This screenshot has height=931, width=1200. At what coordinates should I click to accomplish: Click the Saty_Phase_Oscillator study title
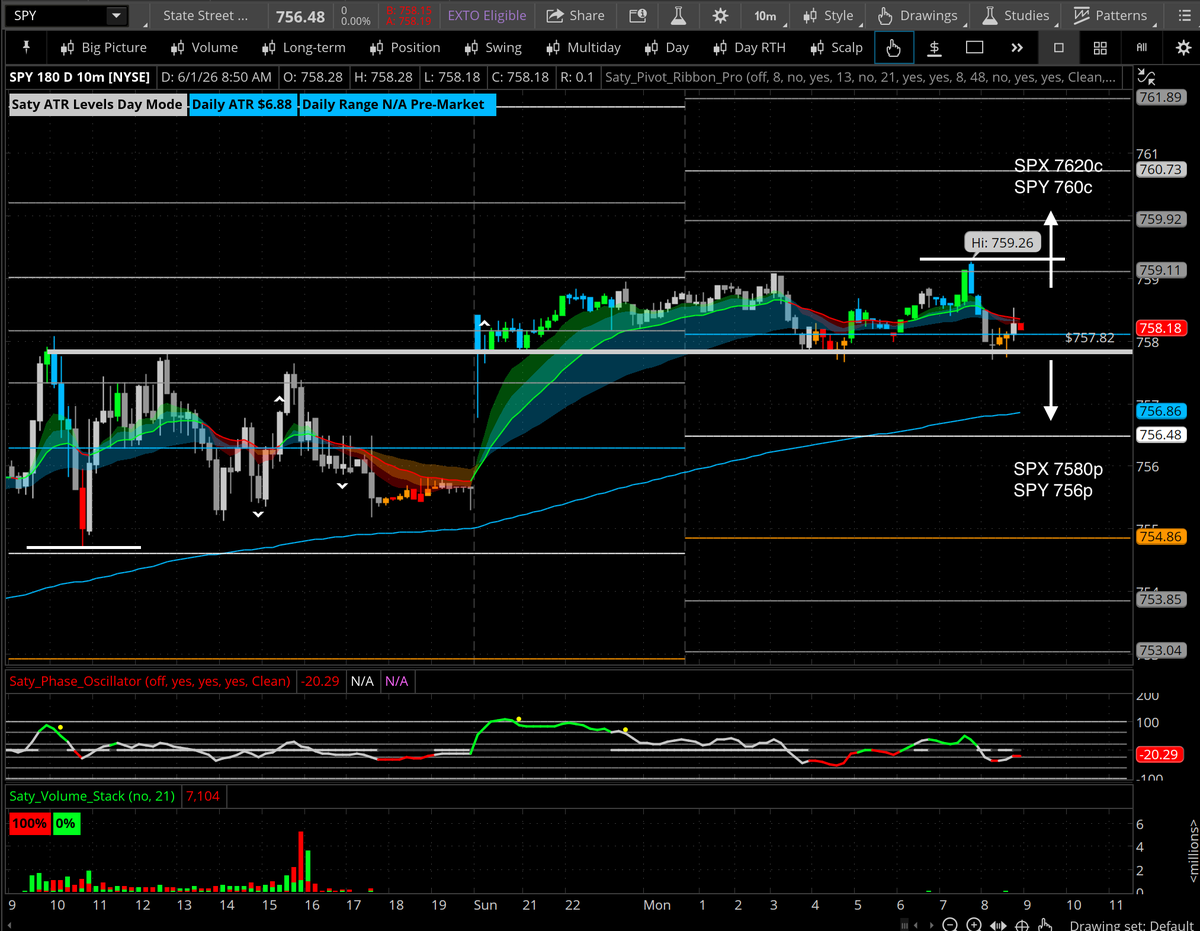point(150,681)
